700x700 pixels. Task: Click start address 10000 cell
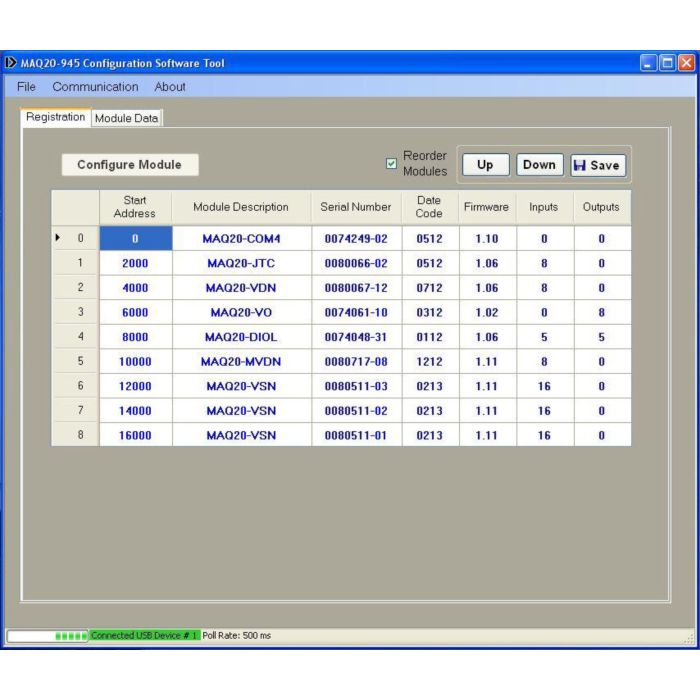[x=136, y=361]
